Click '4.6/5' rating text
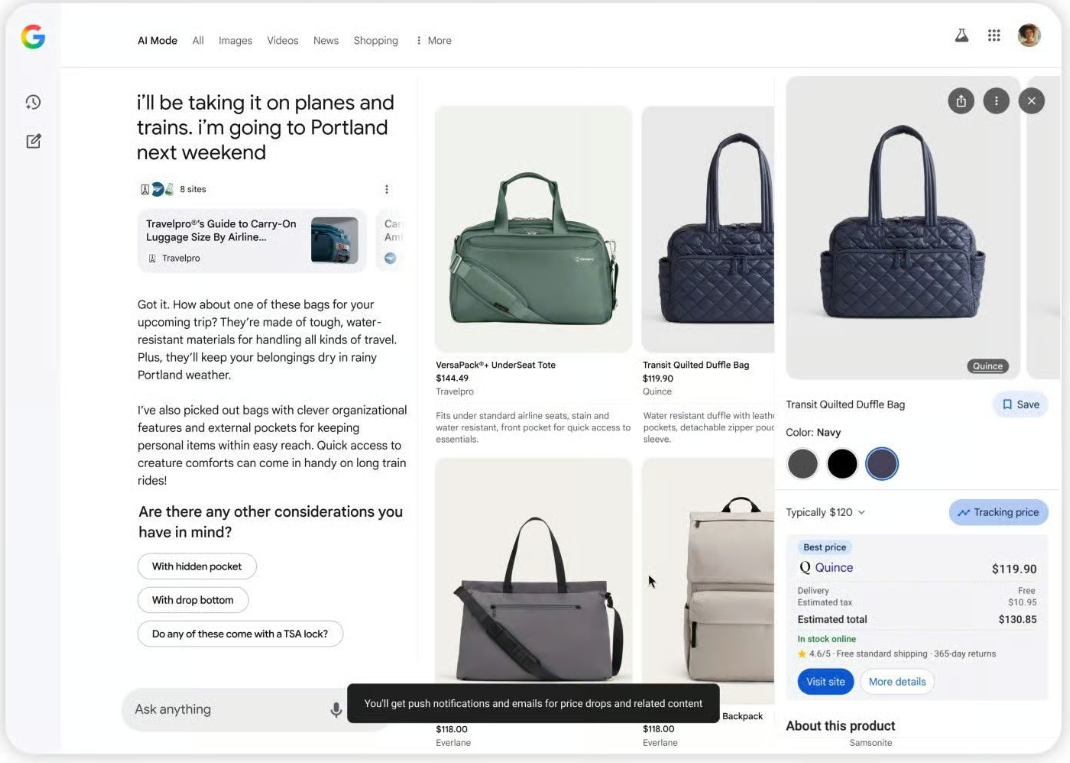The width and height of the screenshot is (1070, 763). click(820, 654)
